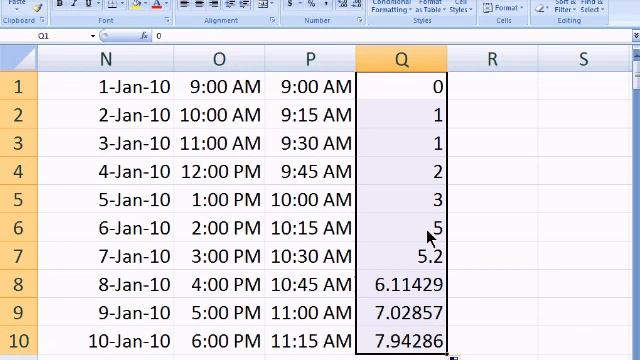Click Merge and Center button

262,4
